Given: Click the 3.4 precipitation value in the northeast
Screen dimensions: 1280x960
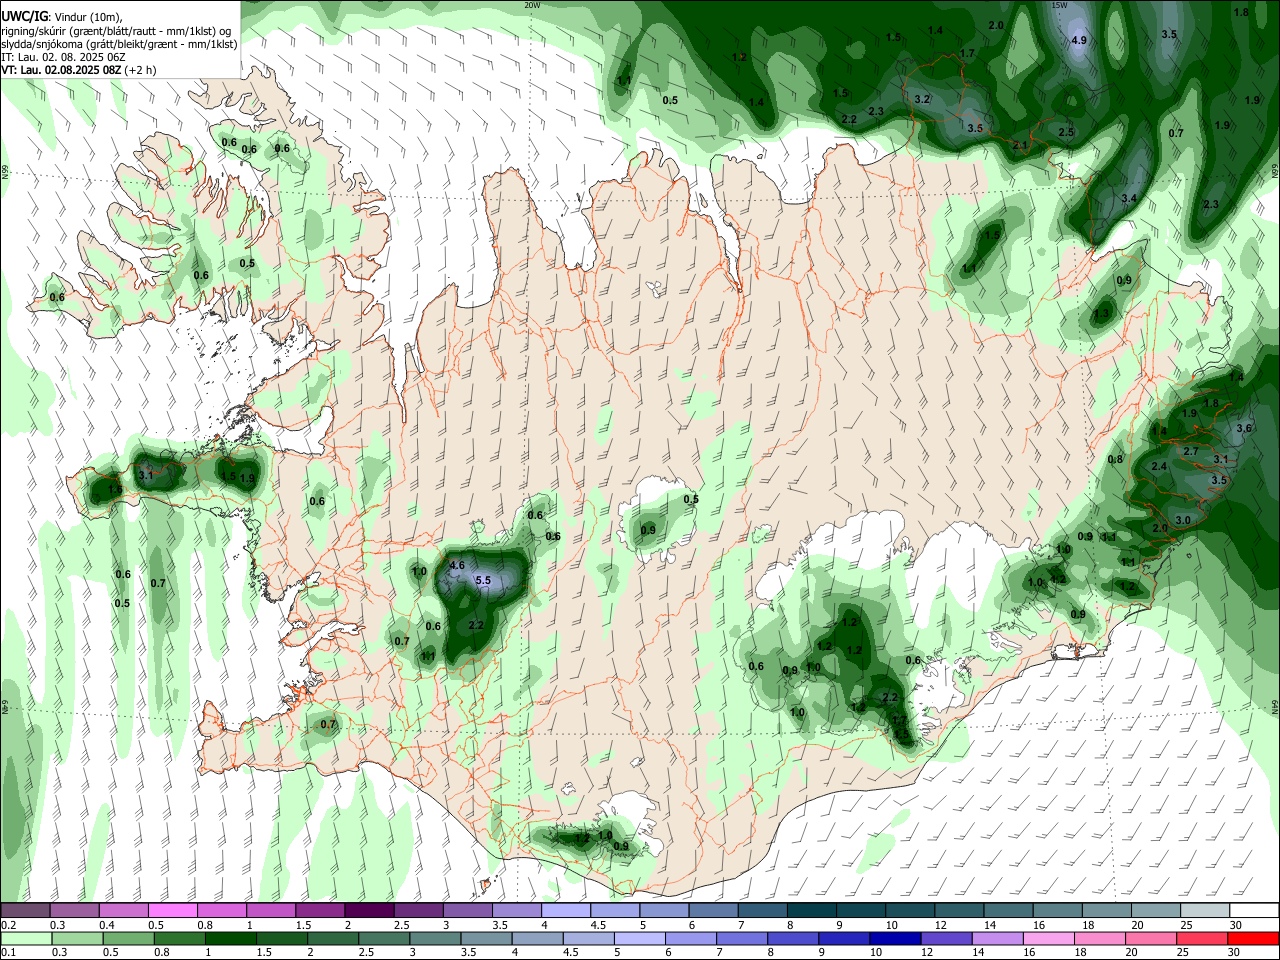Looking at the screenshot, I should pos(1129,199).
